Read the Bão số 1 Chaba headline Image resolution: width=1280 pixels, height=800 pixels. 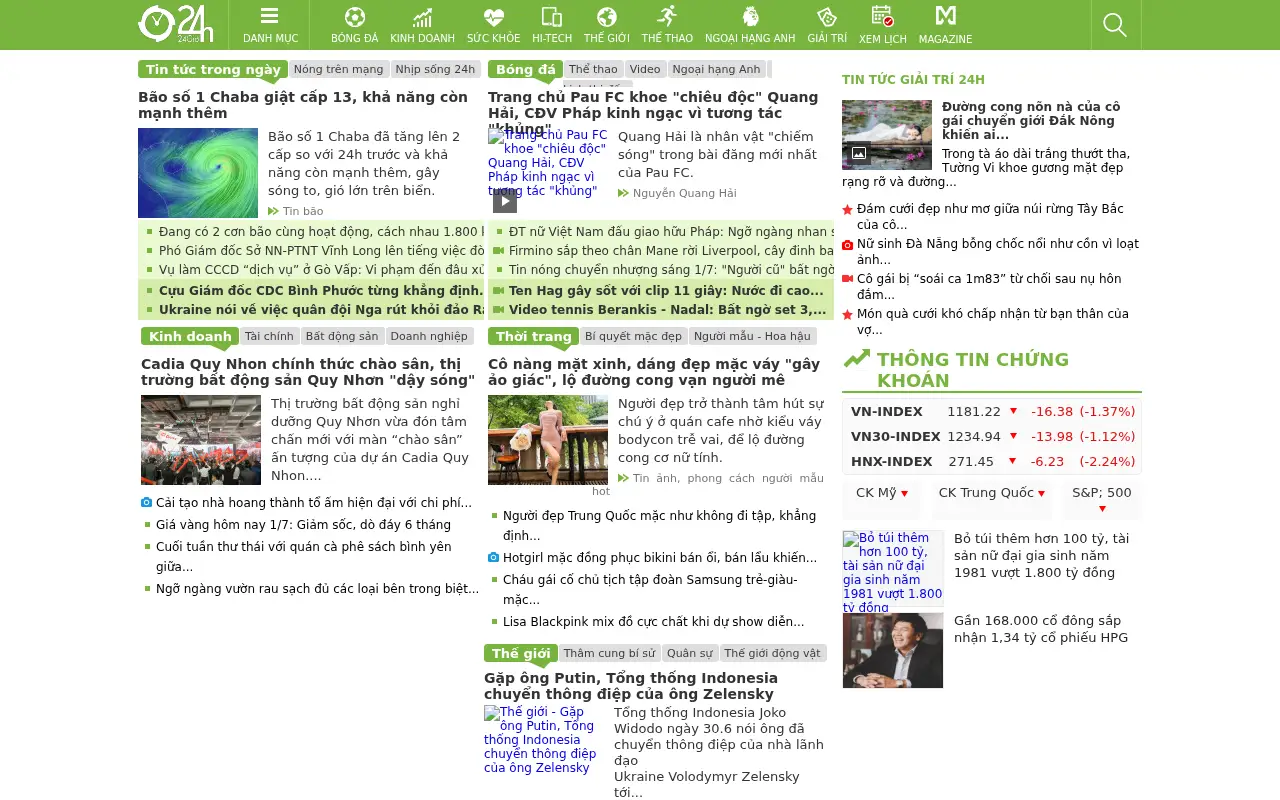tap(303, 105)
